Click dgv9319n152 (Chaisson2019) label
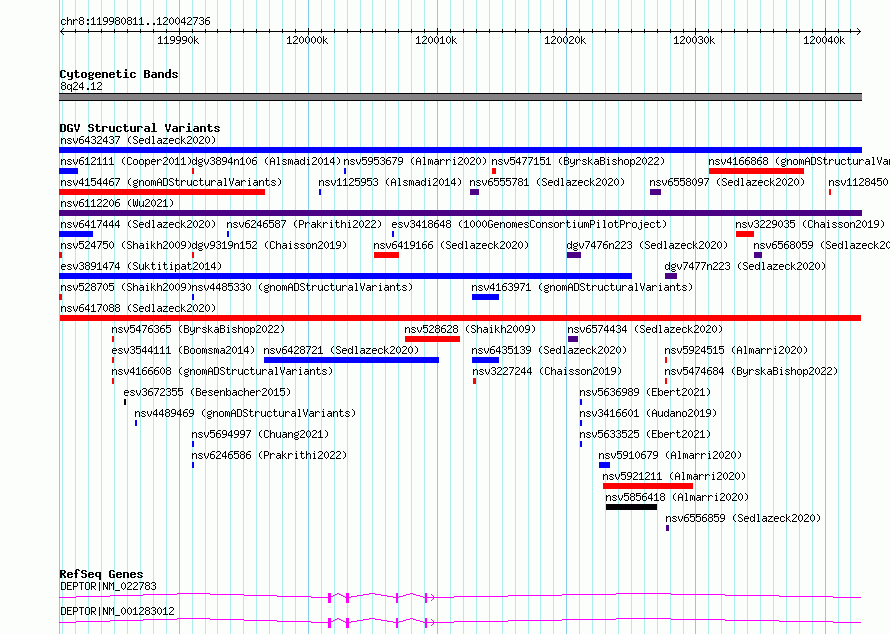Image resolution: width=890 pixels, height=634 pixels. (270, 245)
